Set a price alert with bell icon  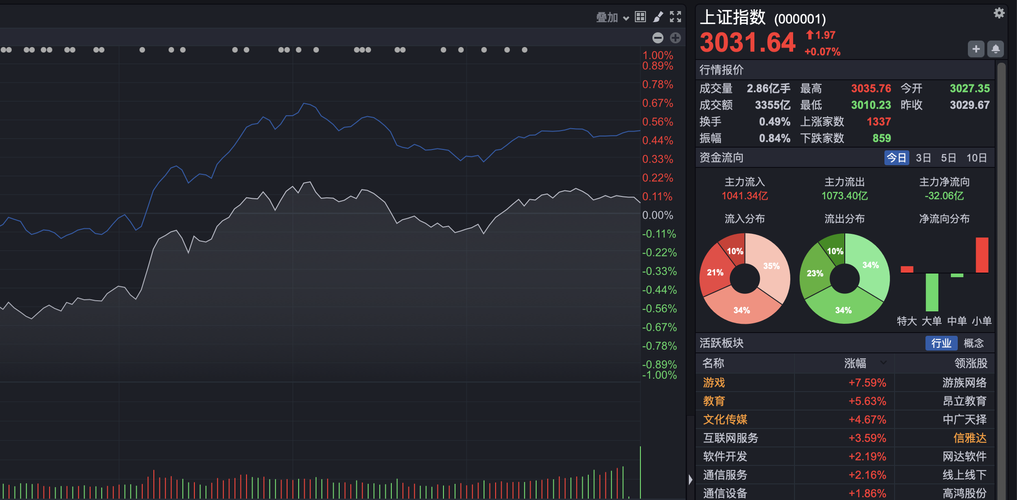[x=995, y=48]
